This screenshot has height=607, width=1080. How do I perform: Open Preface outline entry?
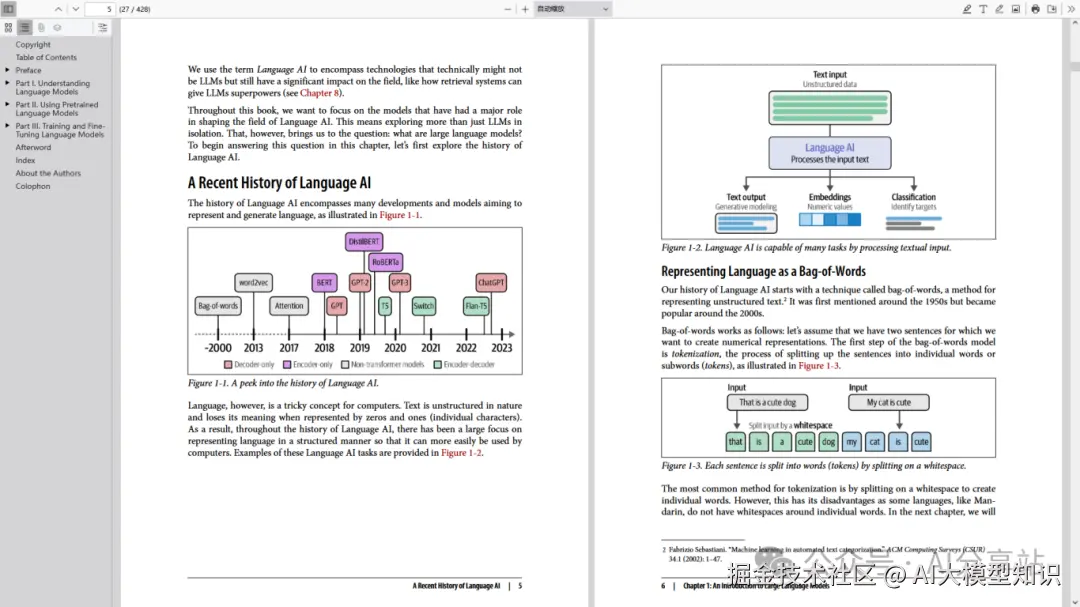point(28,70)
